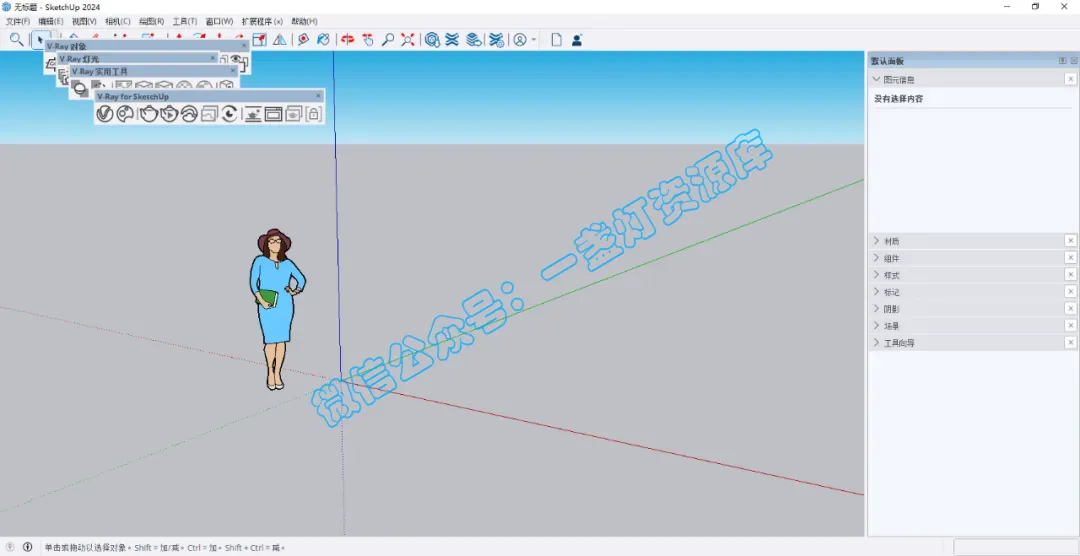Collapse the 图元信息 panel
This screenshot has width=1080, height=556.
click(876, 80)
